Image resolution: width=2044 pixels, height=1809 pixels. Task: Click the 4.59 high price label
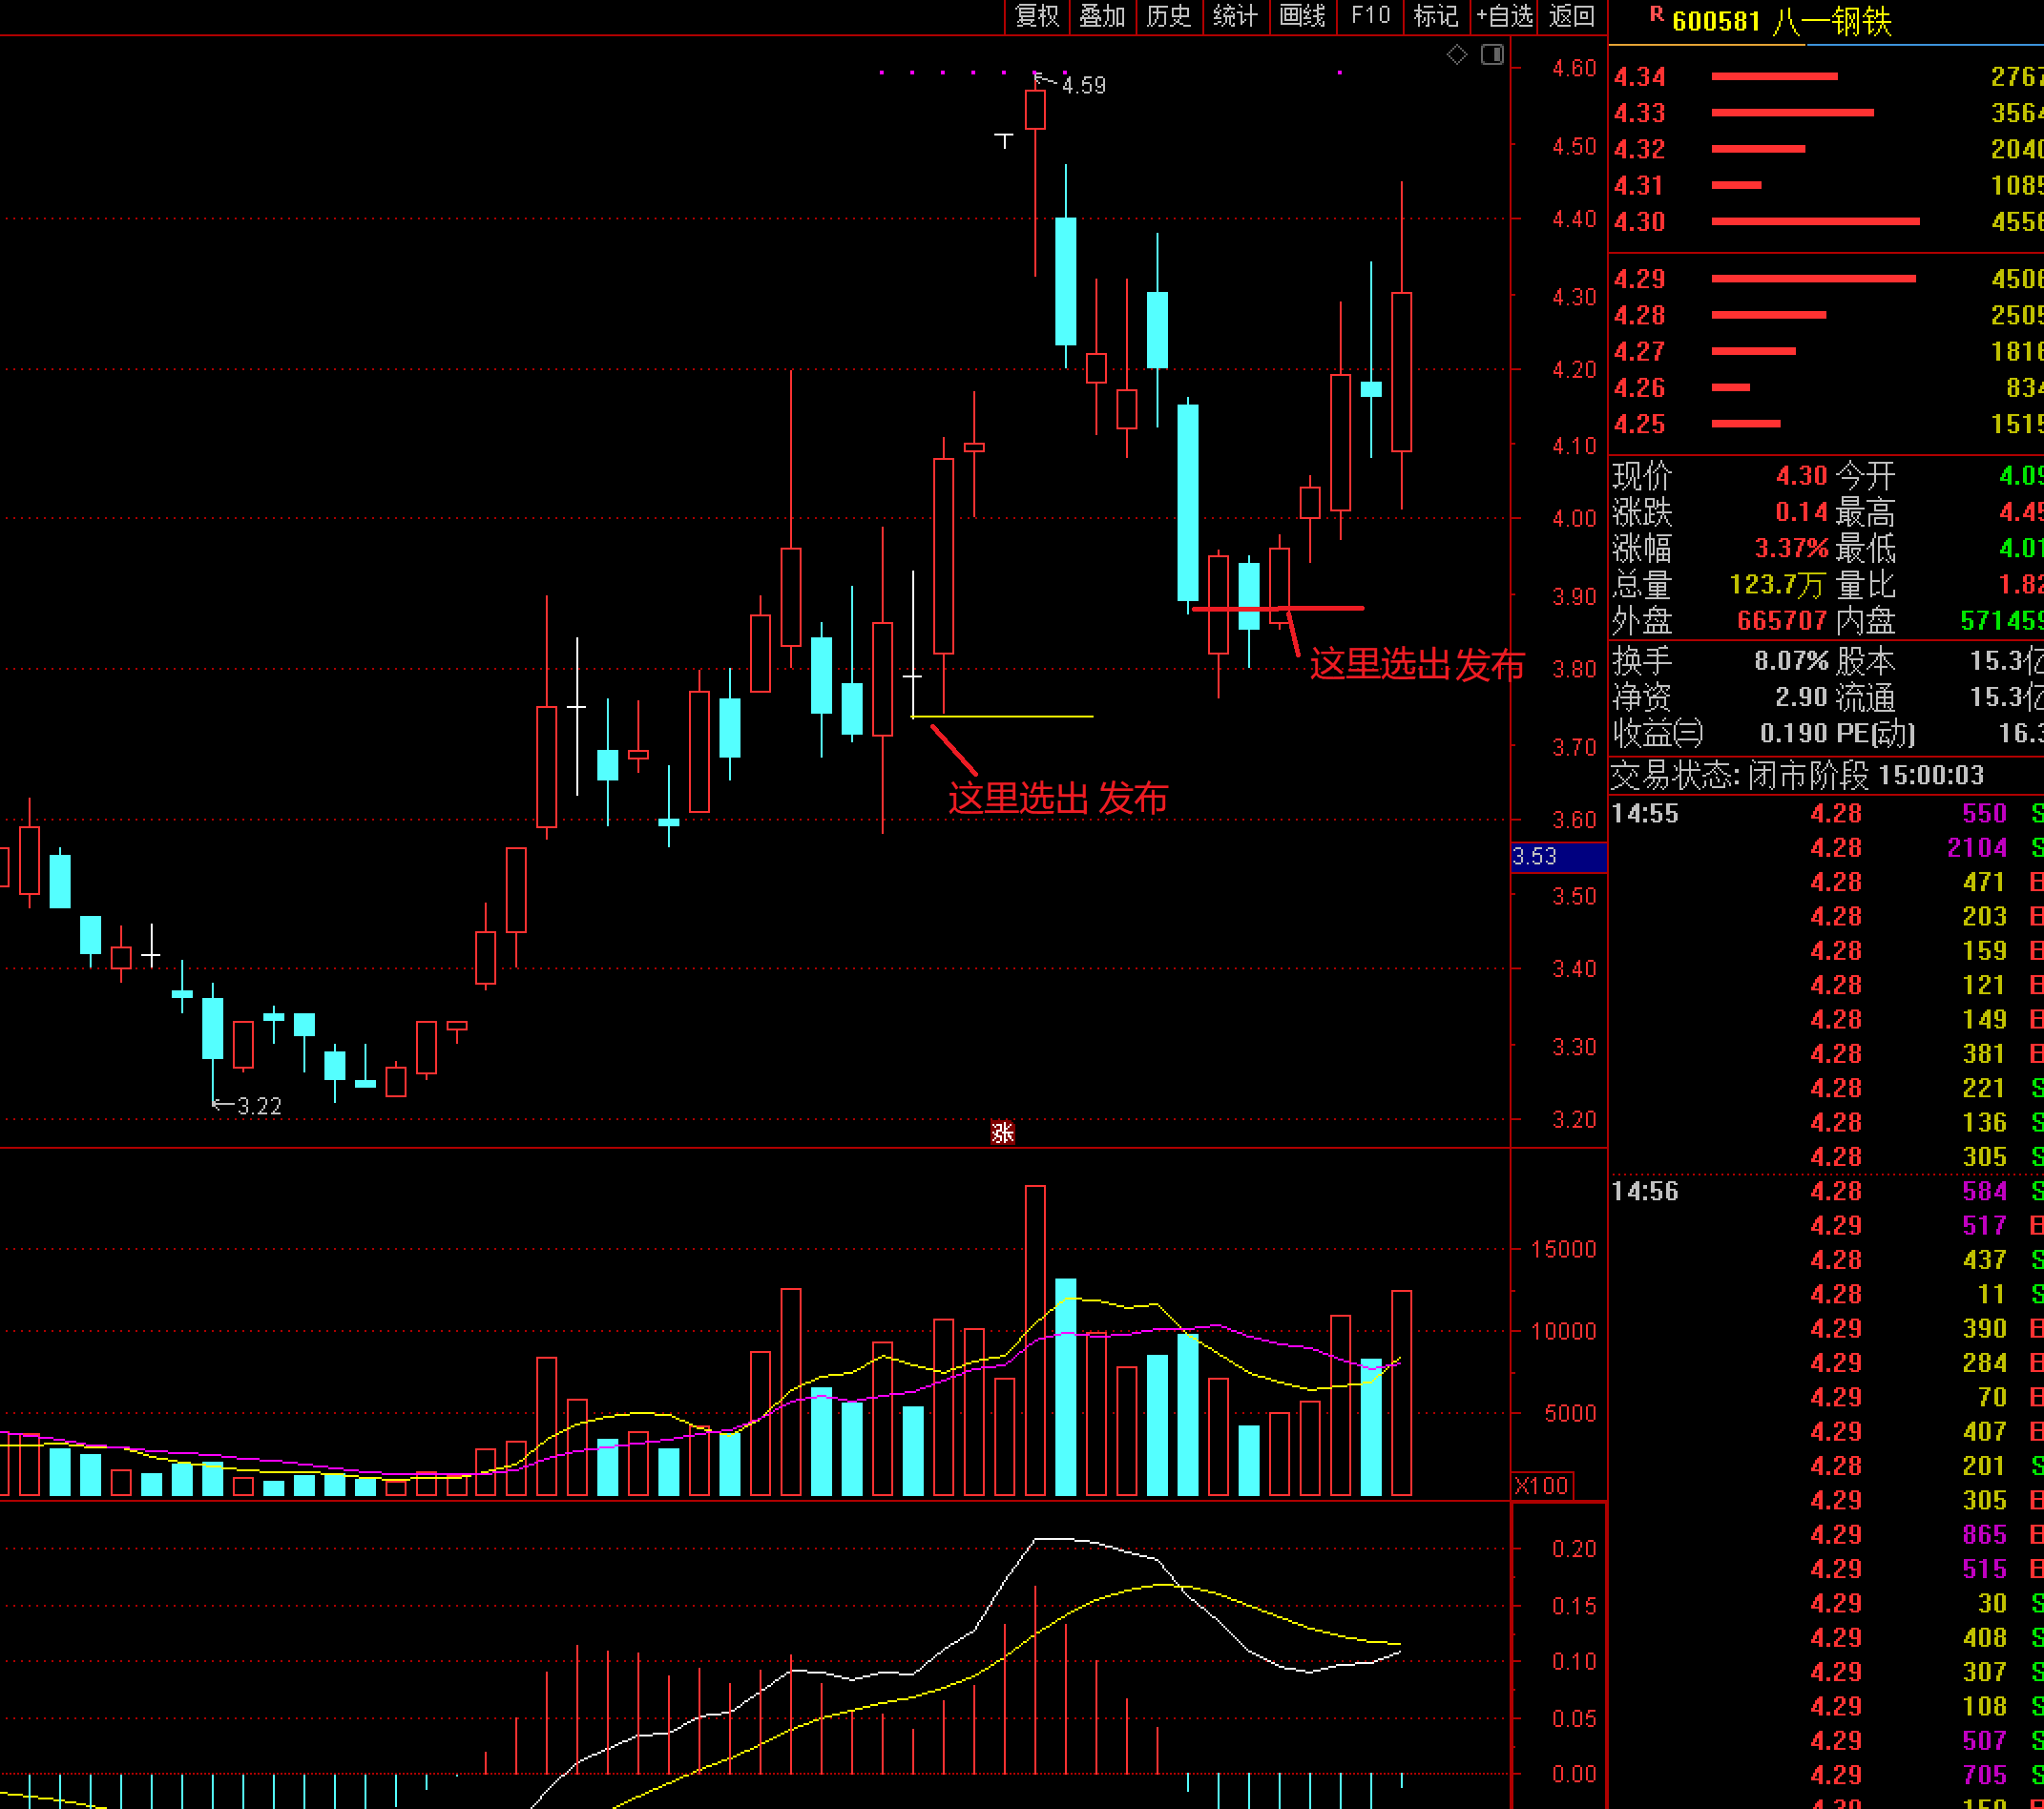tap(1083, 86)
